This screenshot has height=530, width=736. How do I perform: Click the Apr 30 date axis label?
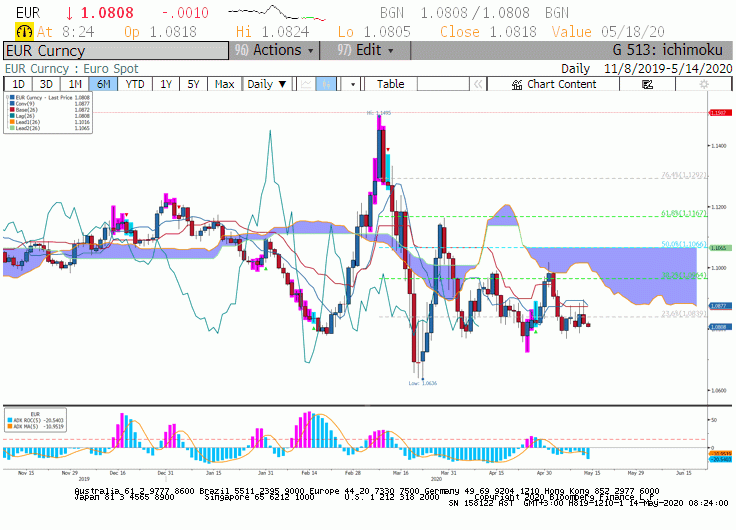pyautogui.click(x=544, y=473)
